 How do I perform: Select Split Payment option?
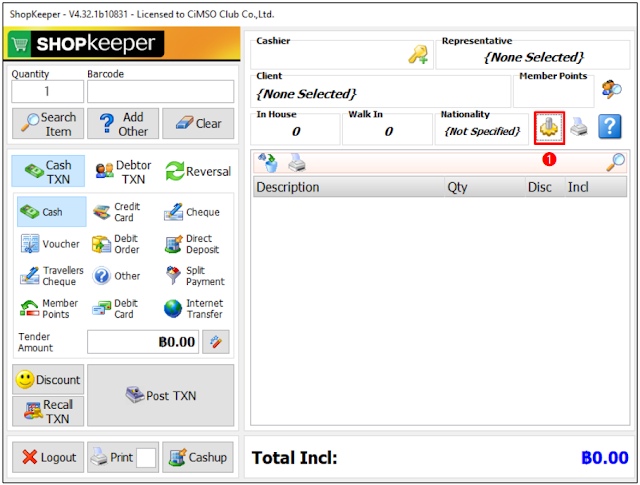[195, 276]
